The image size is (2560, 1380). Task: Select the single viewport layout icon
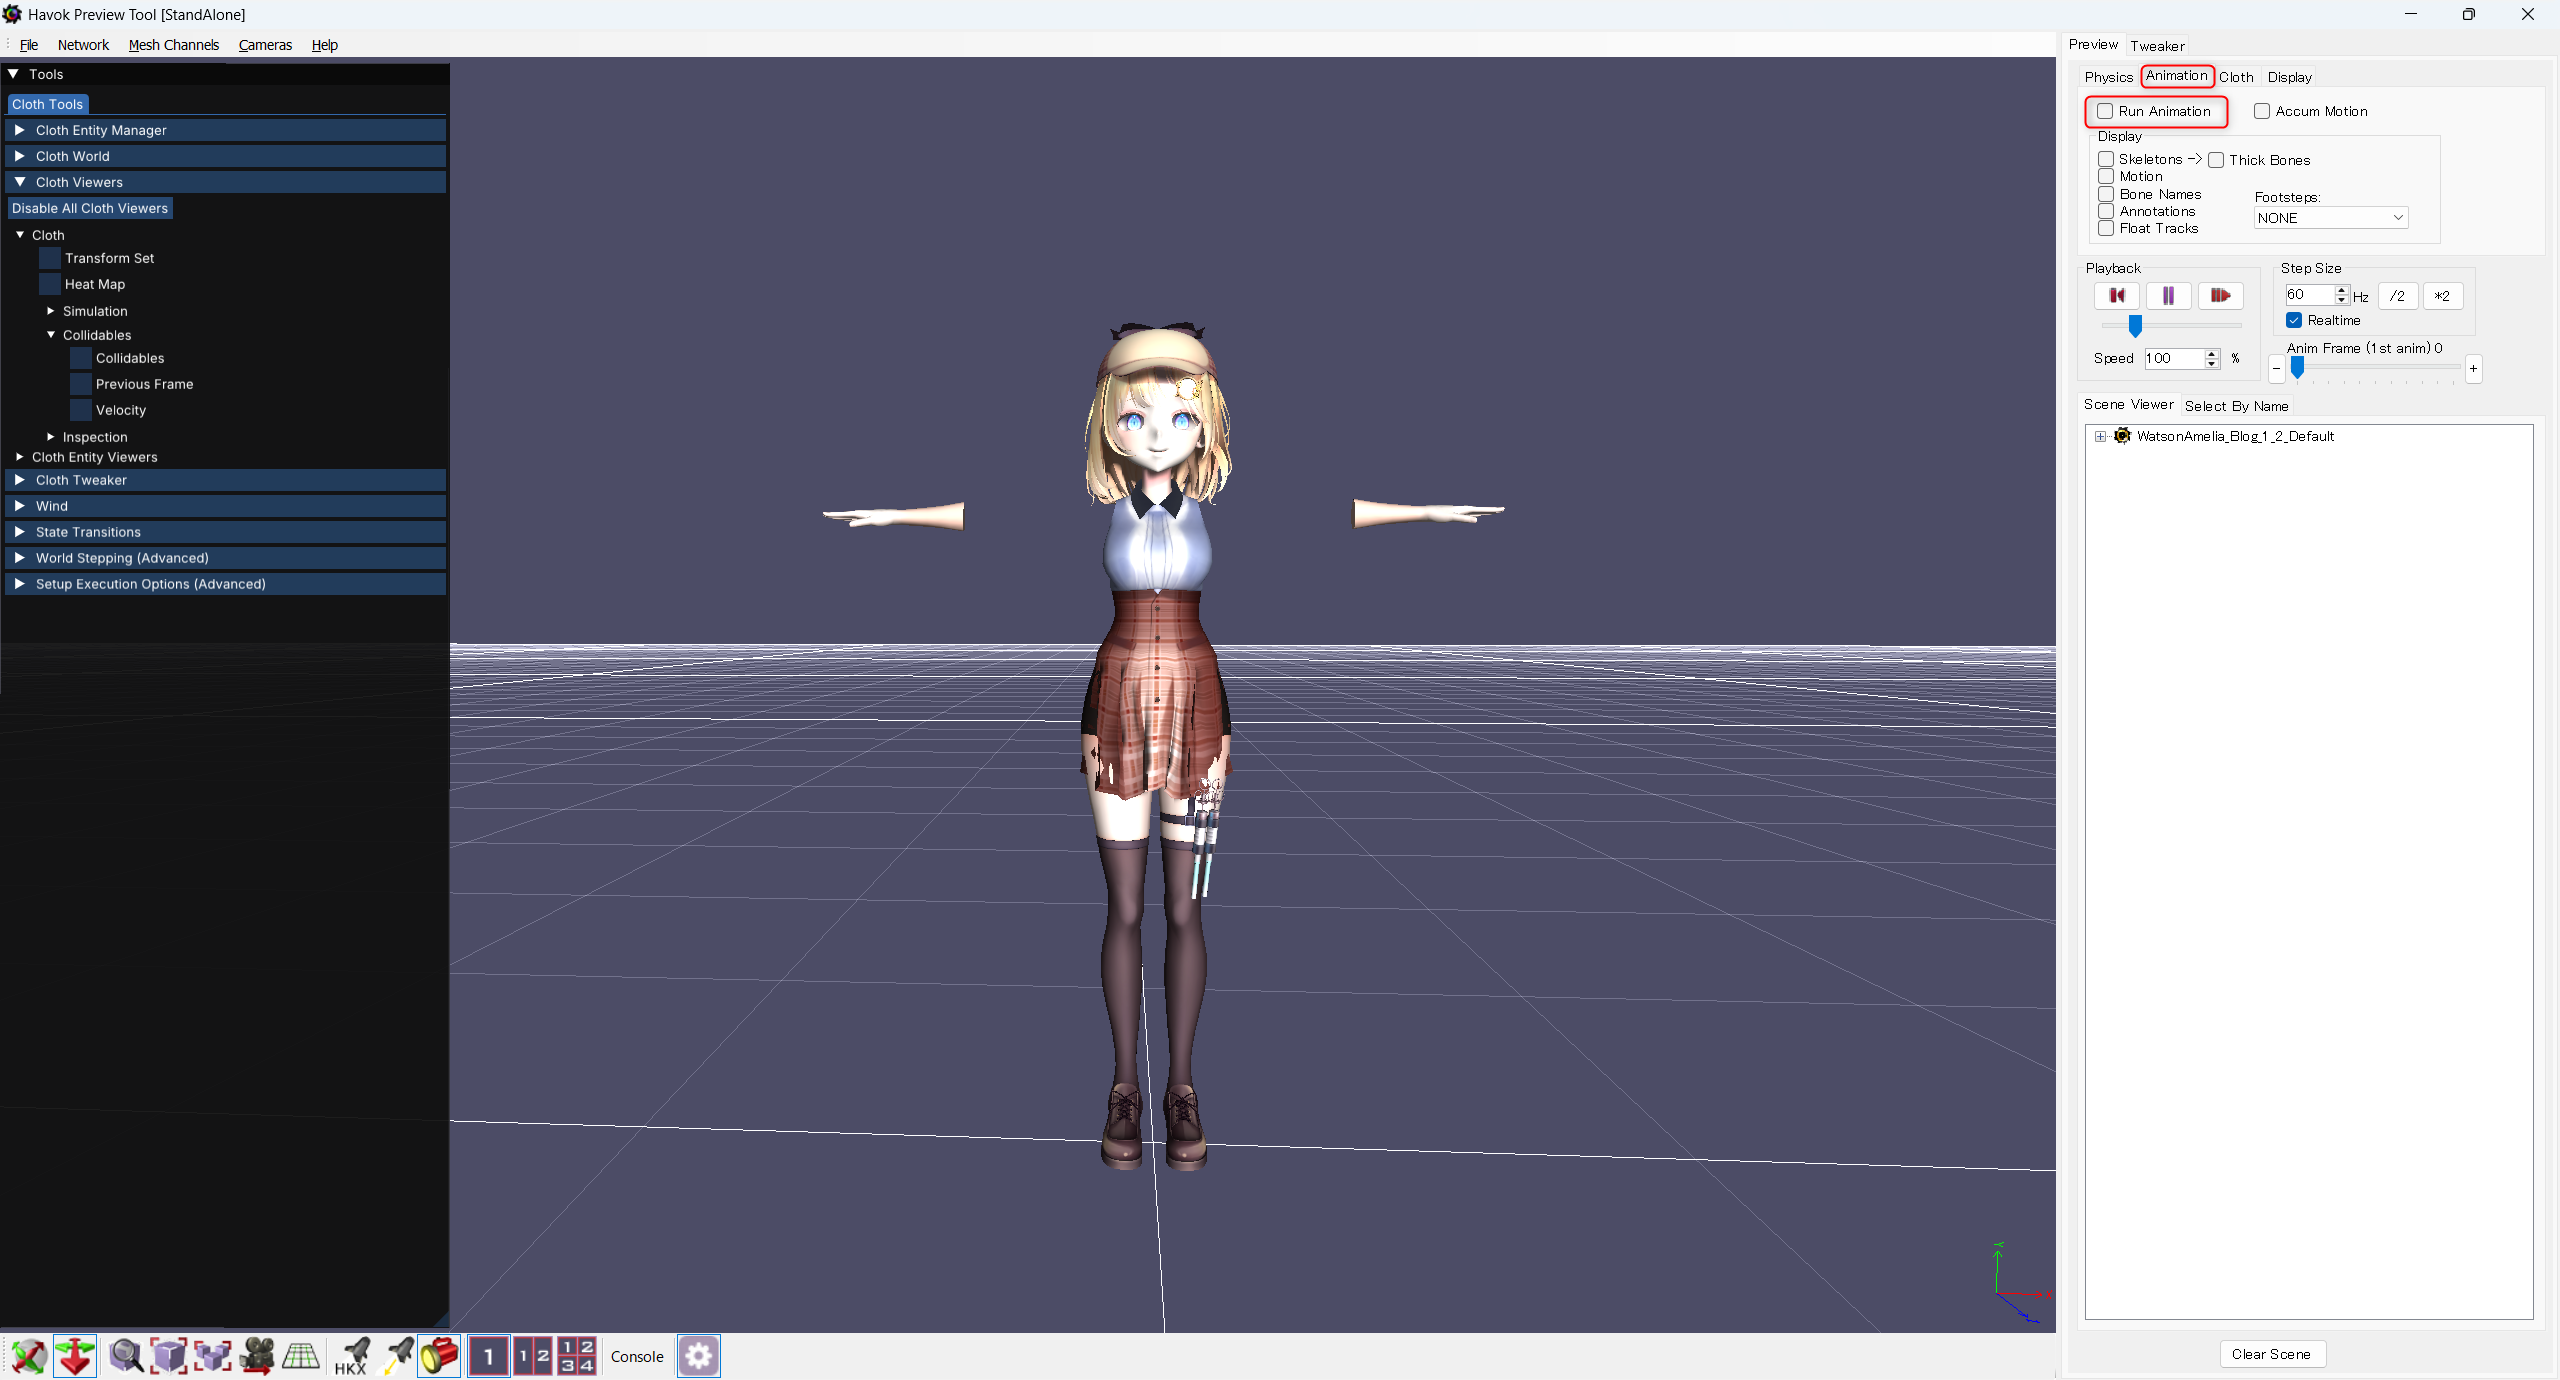click(489, 1356)
